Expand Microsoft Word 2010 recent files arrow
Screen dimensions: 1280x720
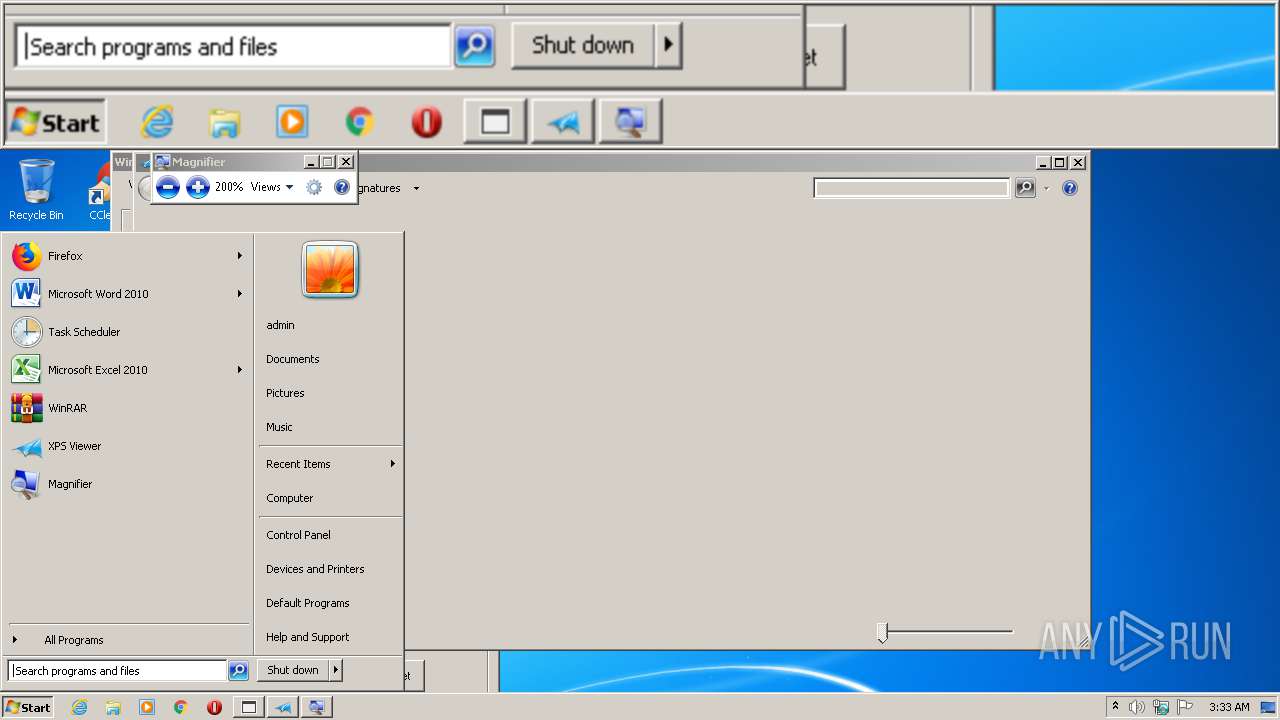[x=240, y=294]
